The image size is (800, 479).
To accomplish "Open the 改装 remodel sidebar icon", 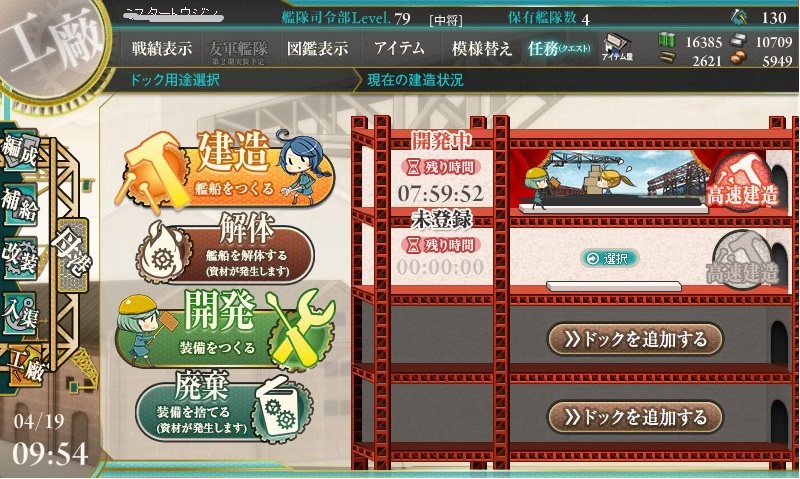I will point(20,258).
